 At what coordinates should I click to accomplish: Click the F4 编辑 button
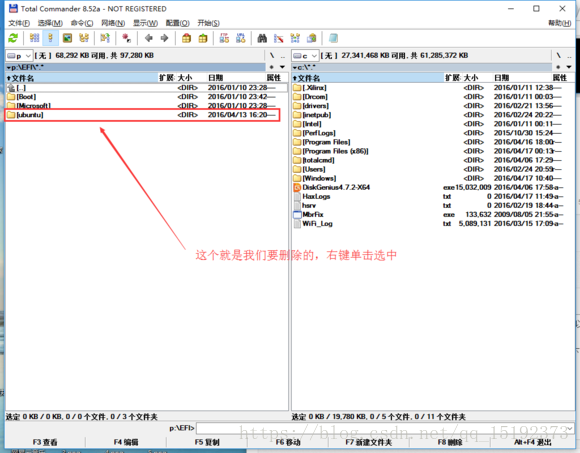coord(126,442)
